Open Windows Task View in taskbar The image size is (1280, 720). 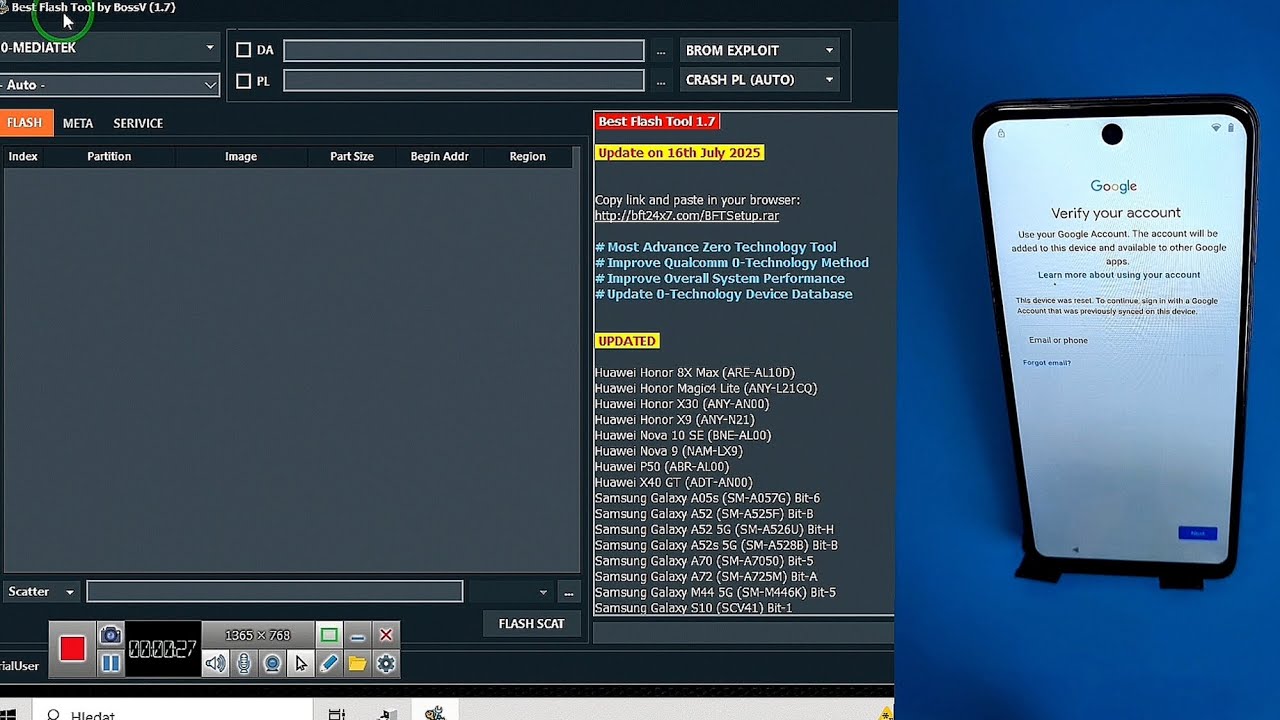(337, 714)
